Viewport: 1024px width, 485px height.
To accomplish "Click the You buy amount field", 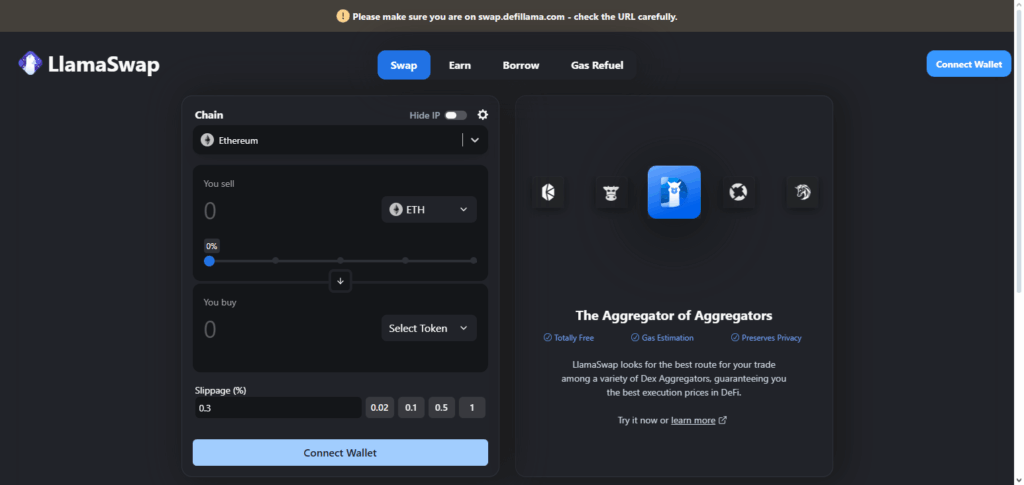I will pyautogui.click(x=289, y=329).
